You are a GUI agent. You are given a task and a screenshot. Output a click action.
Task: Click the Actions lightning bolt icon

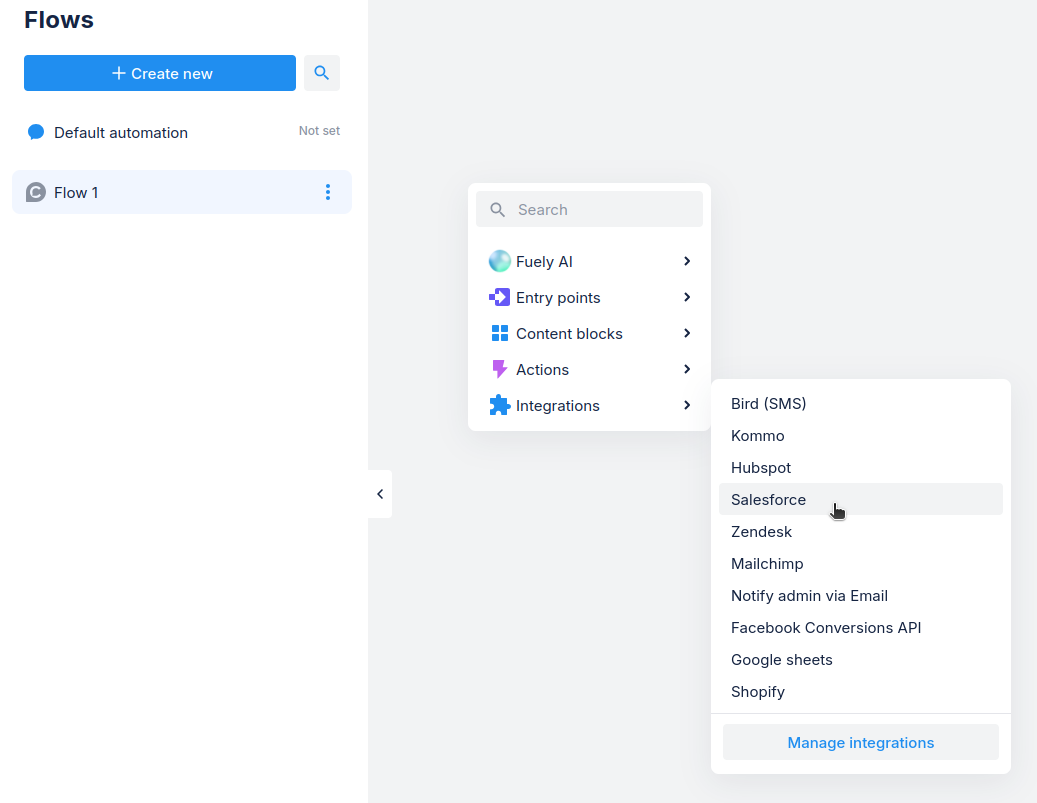(499, 369)
